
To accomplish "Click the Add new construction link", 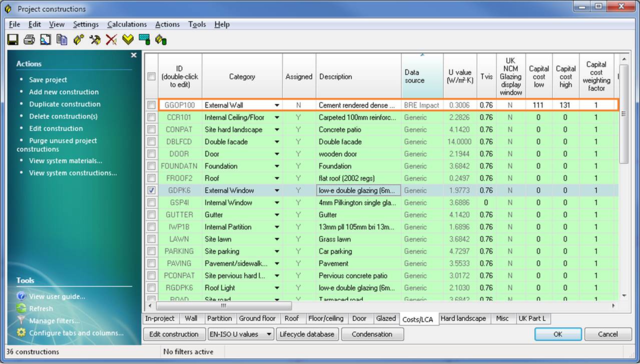I will click(64, 92).
